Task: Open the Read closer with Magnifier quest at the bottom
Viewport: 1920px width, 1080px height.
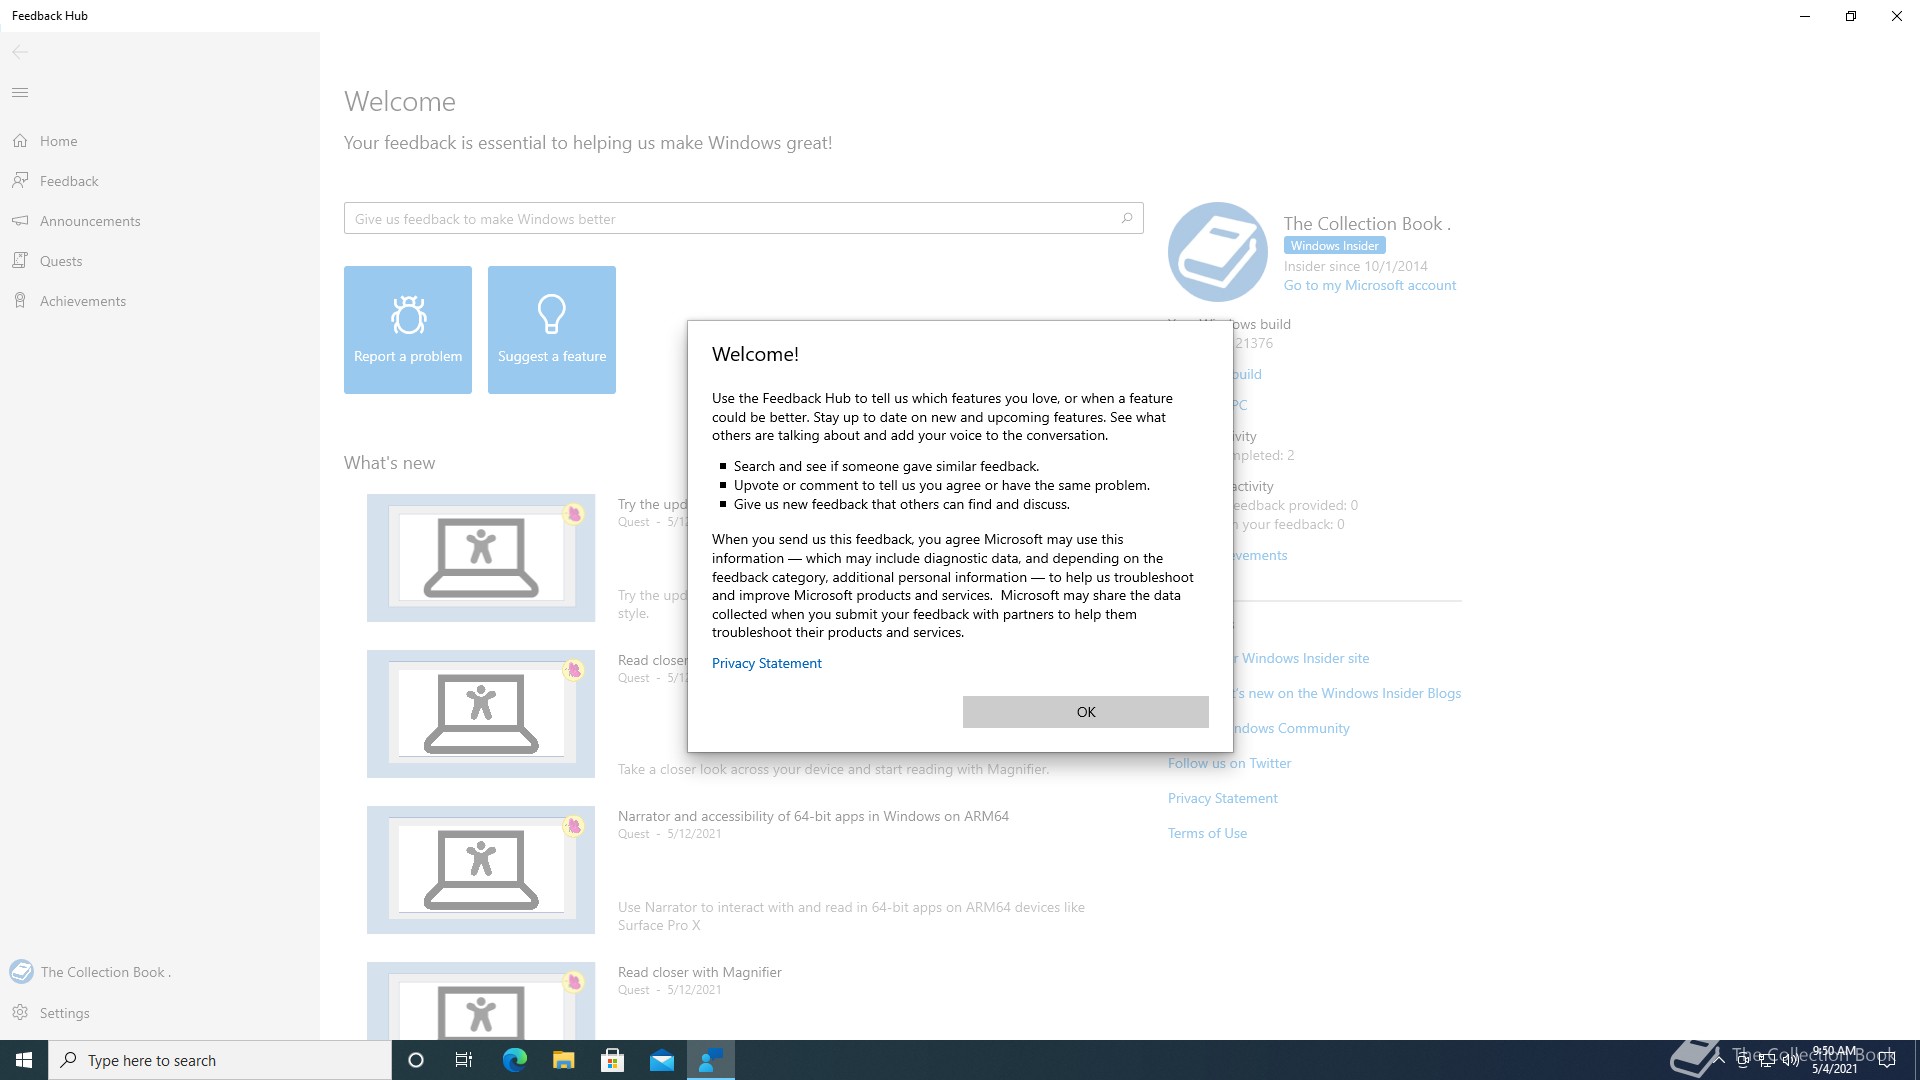Action: click(699, 972)
